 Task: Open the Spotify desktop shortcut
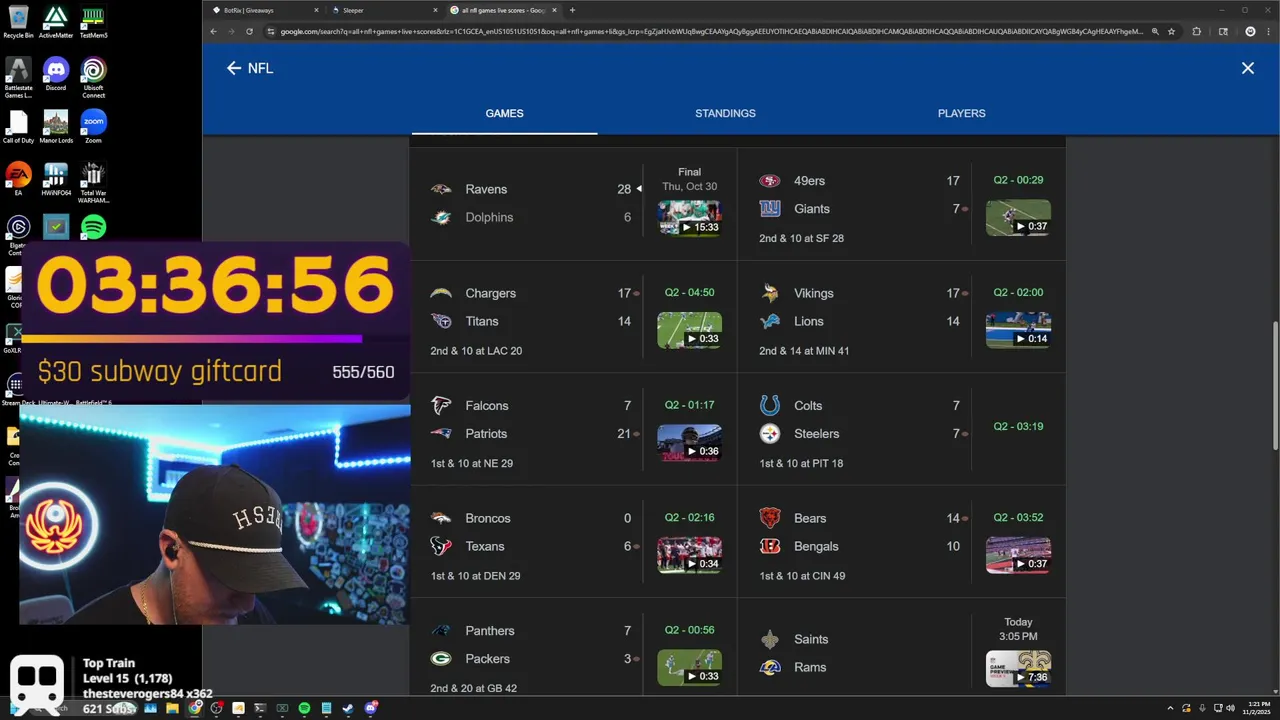click(x=93, y=227)
